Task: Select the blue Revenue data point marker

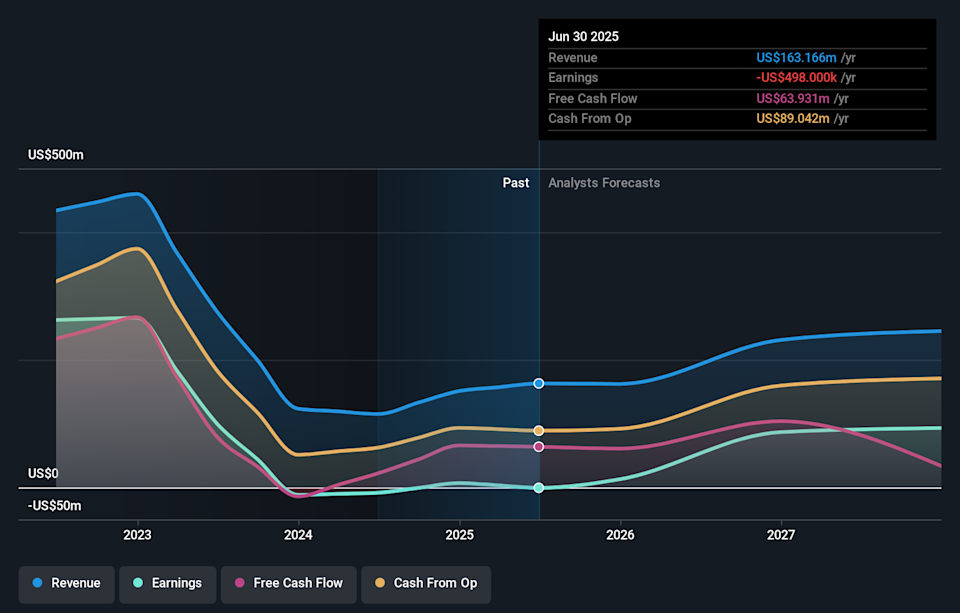Action: pos(539,383)
